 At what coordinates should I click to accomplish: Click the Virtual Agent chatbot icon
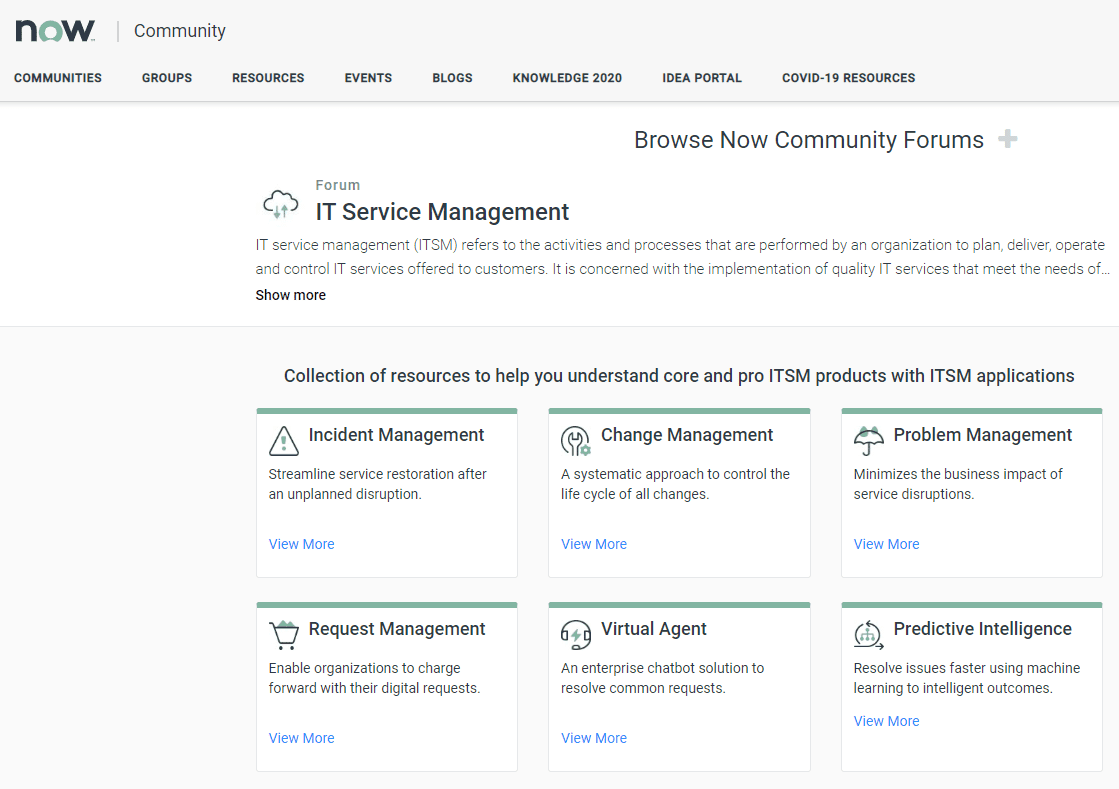(x=576, y=632)
